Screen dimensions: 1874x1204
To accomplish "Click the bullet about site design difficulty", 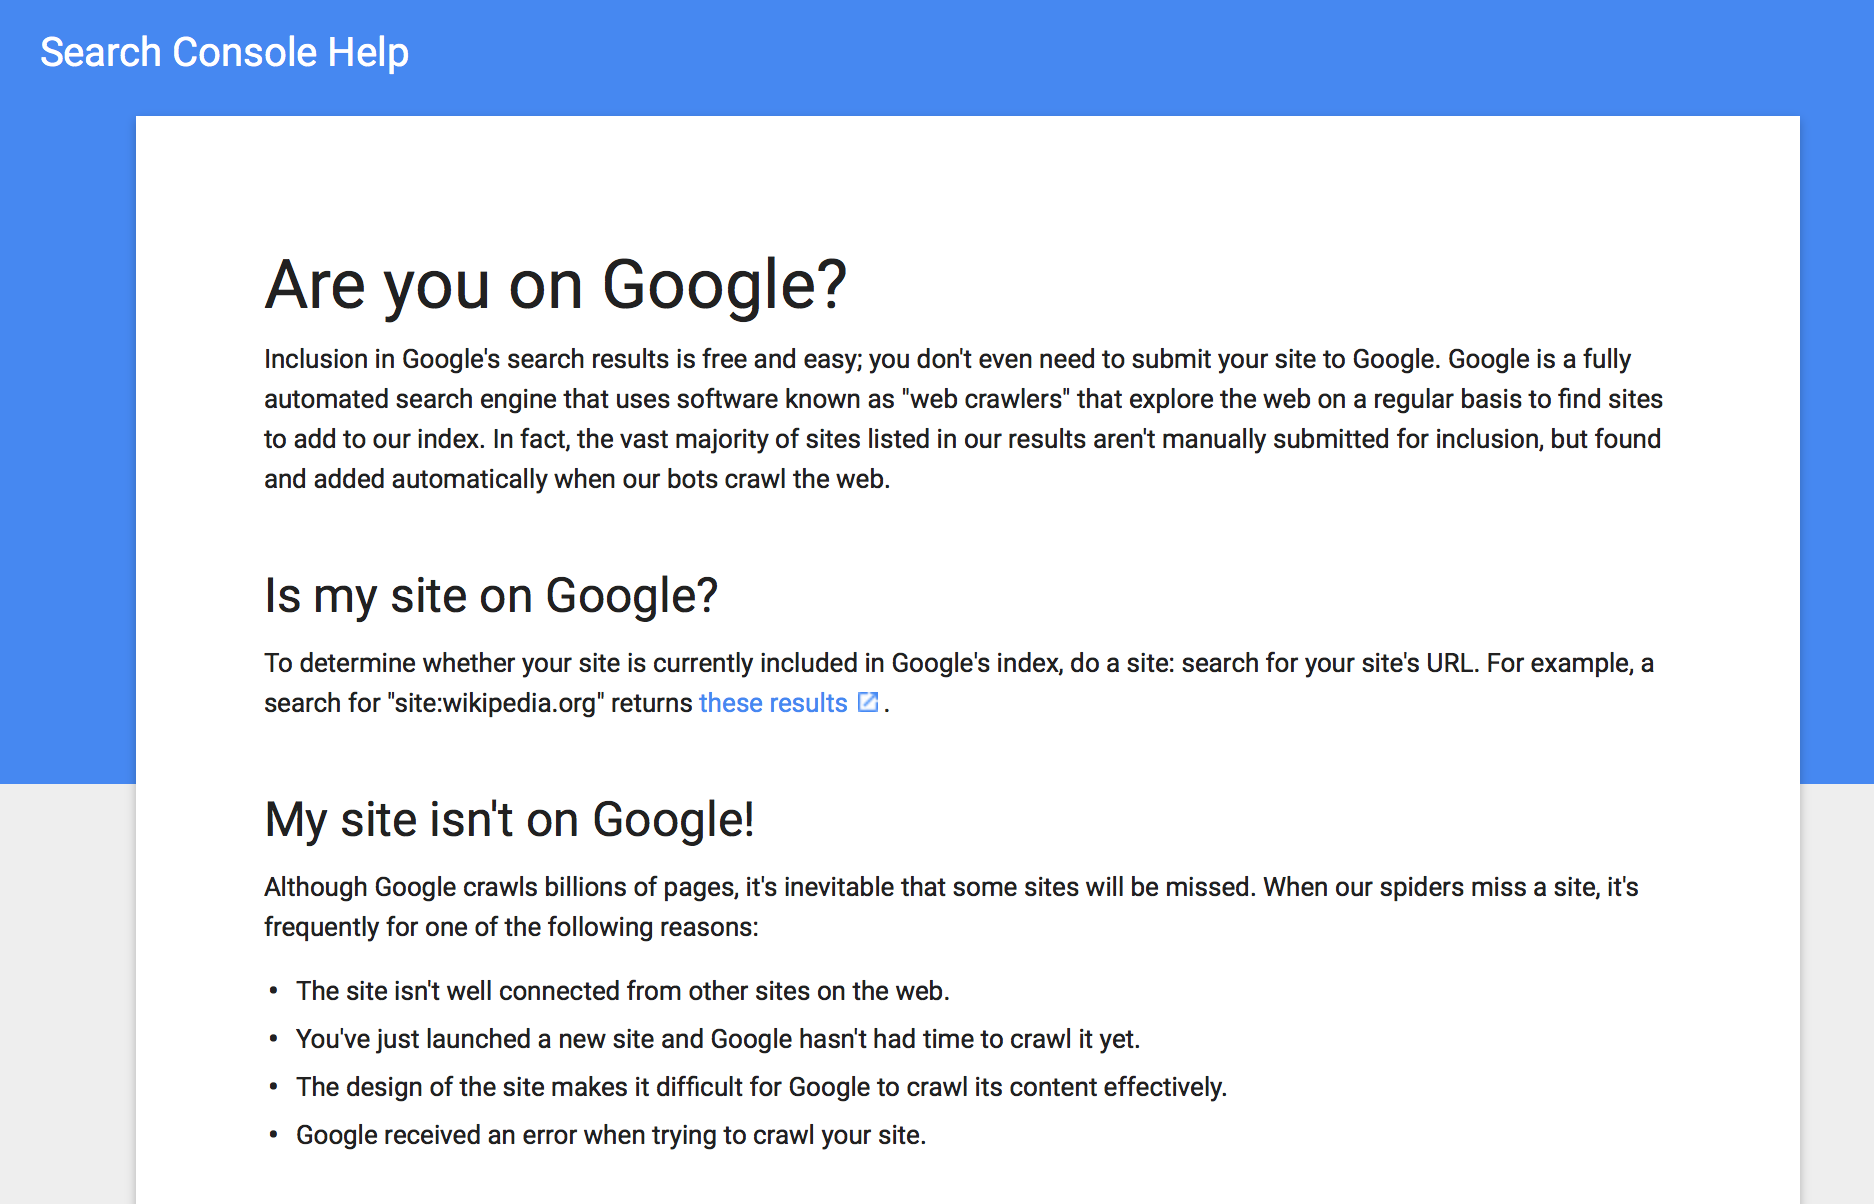I will pos(761,1087).
